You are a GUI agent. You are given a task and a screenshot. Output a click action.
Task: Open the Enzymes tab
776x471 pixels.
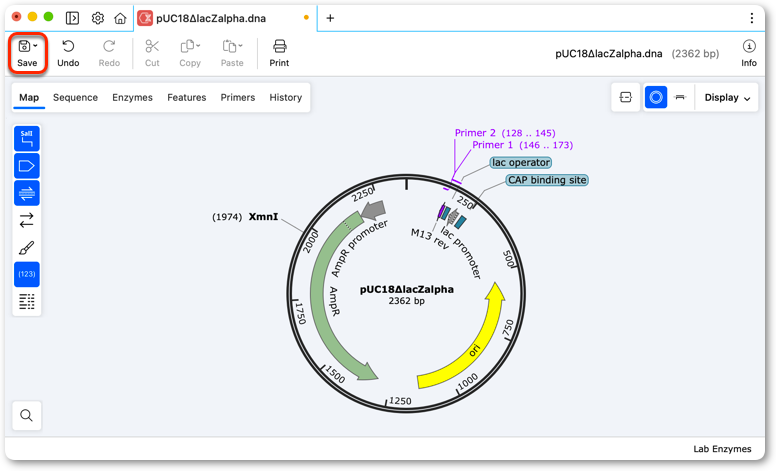pyautogui.click(x=132, y=97)
